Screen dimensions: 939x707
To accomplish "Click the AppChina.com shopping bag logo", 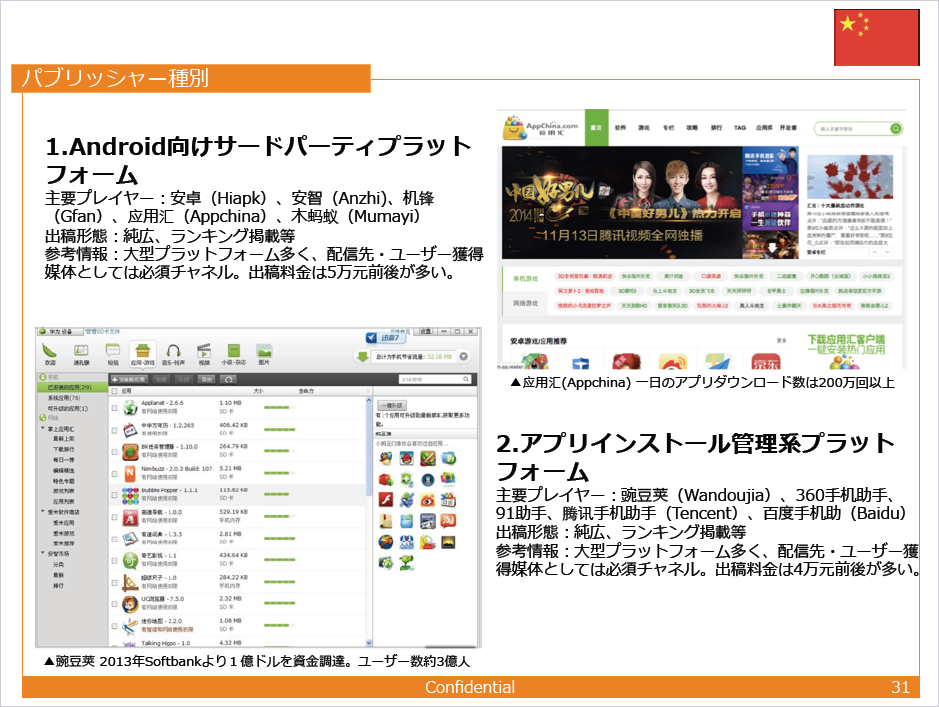I will click(514, 128).
